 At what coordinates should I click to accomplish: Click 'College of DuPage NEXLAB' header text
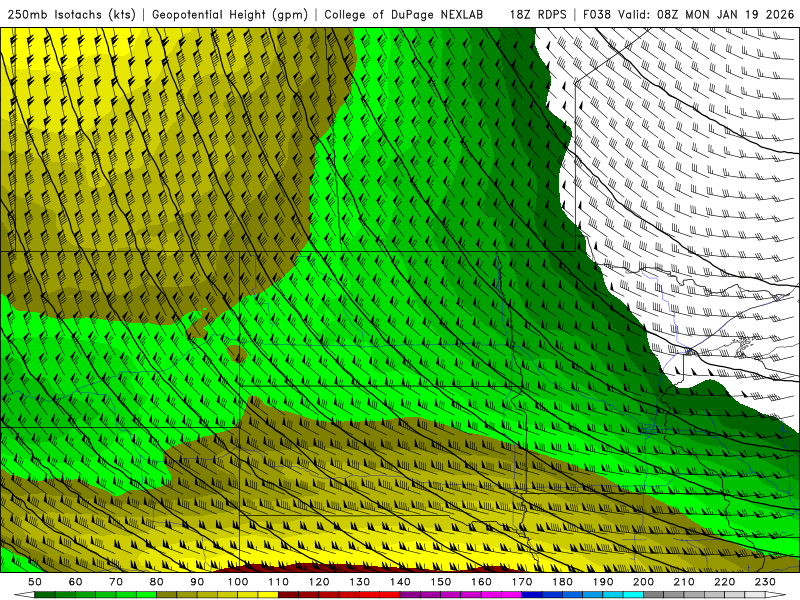pyautogui.click(x=404, y=14)
